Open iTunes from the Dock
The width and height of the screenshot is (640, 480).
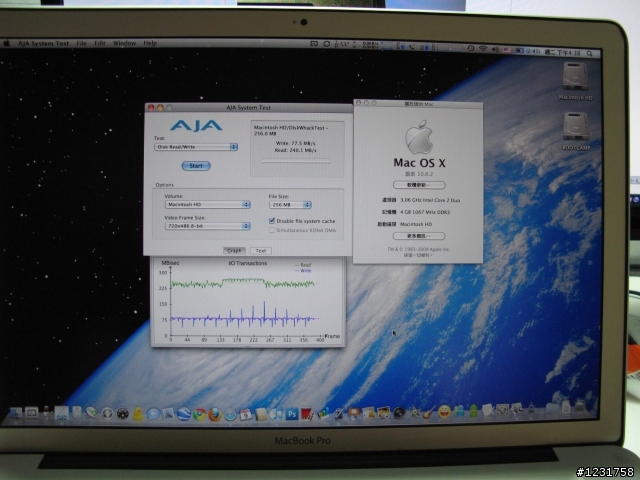point(276,414)
